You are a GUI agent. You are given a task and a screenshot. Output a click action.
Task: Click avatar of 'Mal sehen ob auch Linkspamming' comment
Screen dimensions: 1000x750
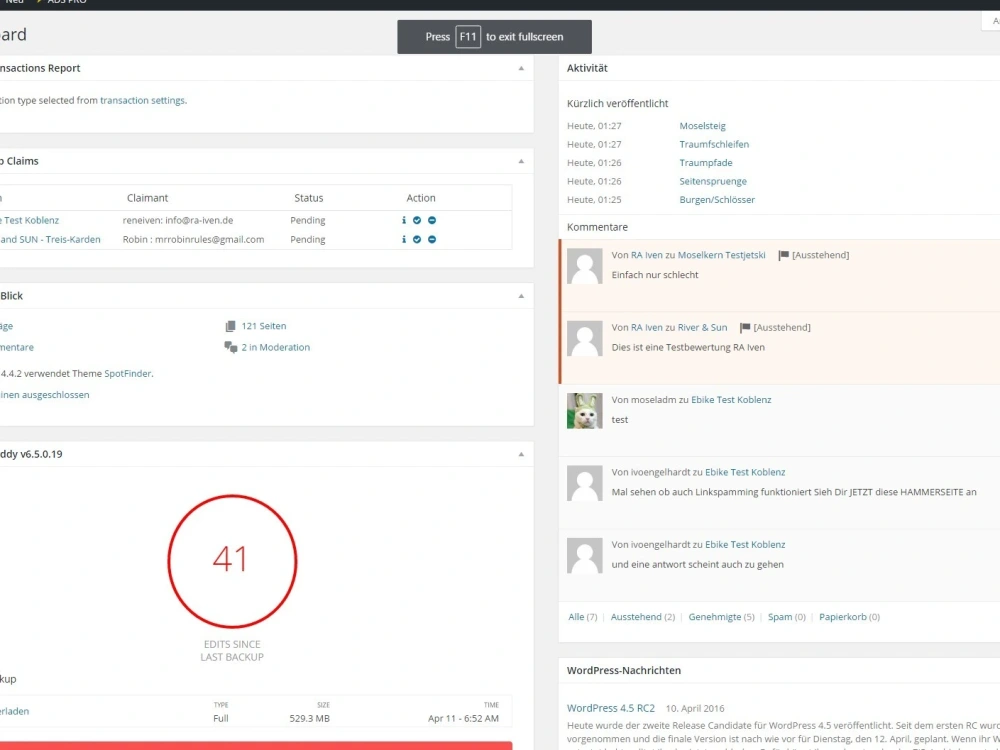585,483
